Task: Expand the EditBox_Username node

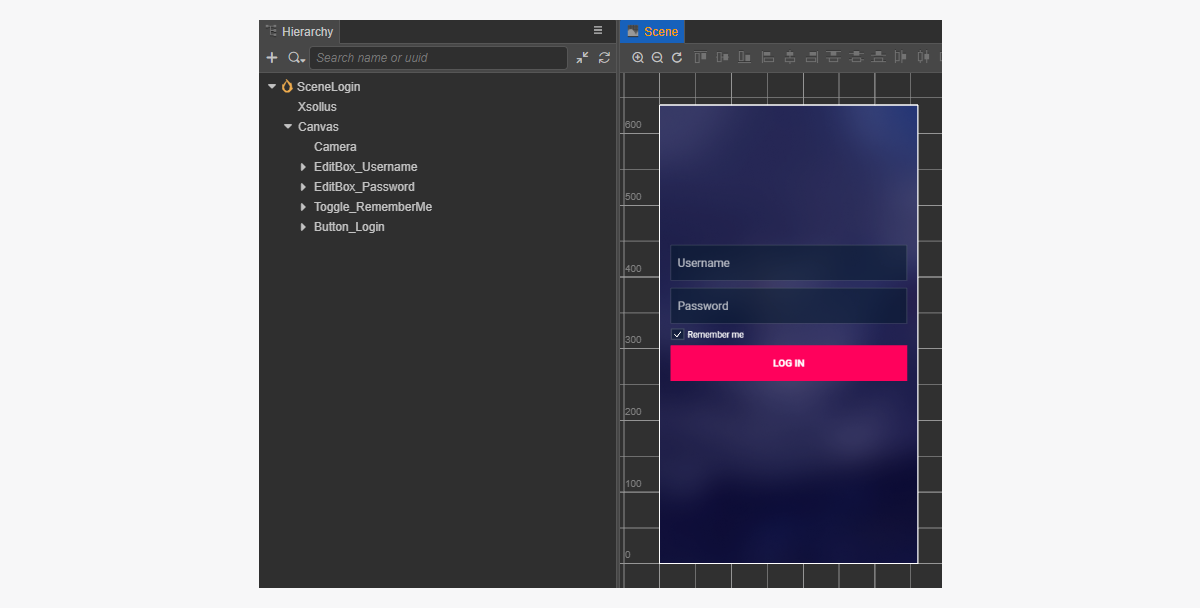Action: coord(304,167)
